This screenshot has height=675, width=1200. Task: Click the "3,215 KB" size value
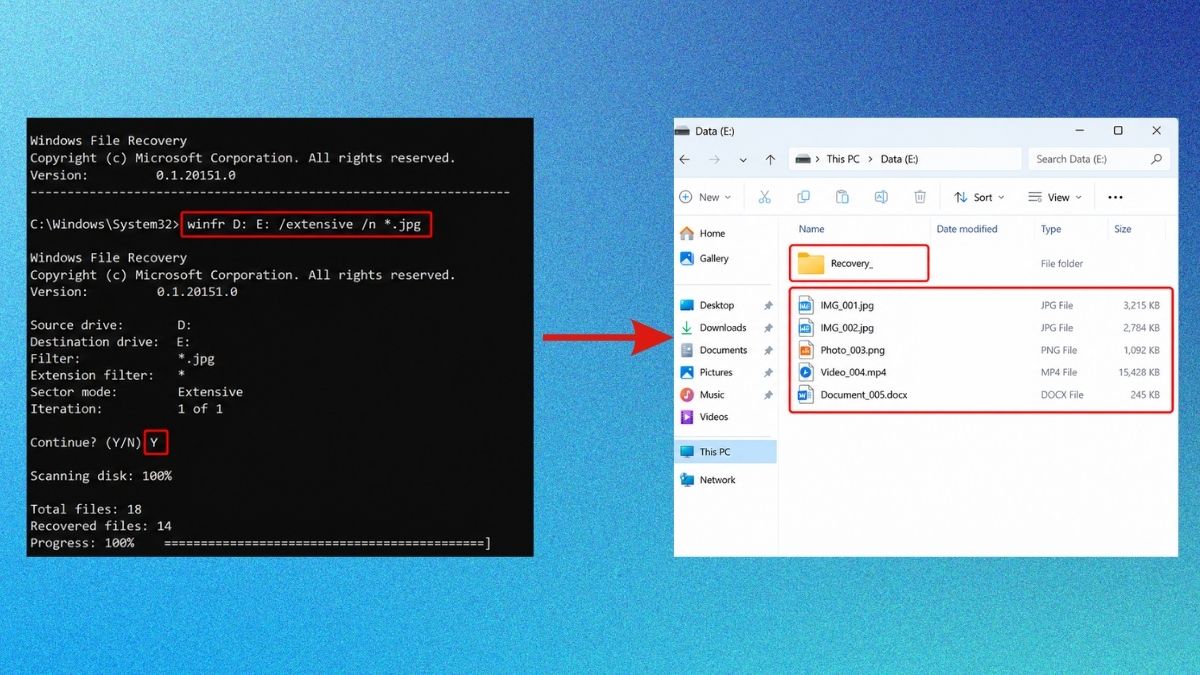(x=1141, y=305)
